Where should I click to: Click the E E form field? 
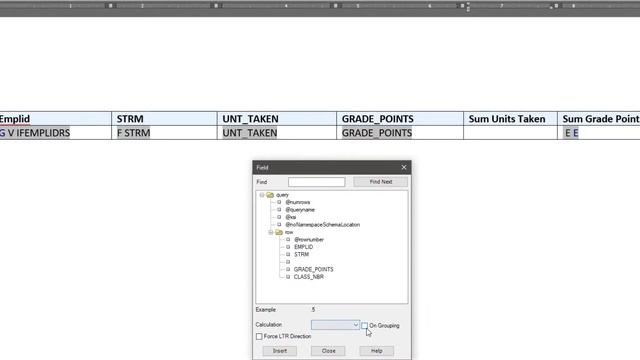[571, 133]
